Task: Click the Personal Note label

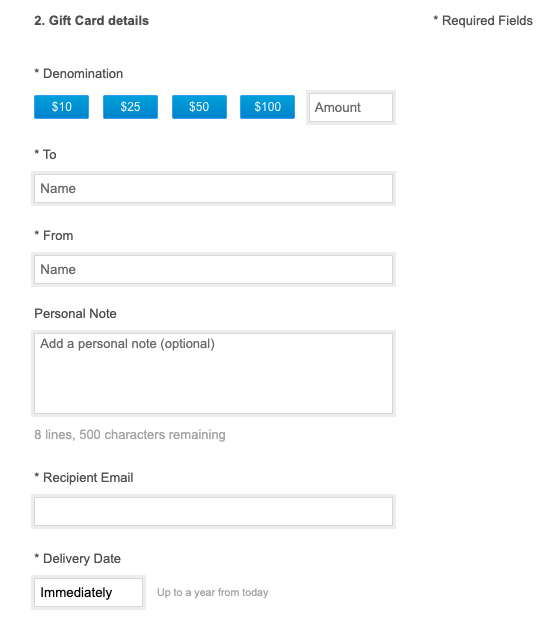Action: tap(75, 314)
